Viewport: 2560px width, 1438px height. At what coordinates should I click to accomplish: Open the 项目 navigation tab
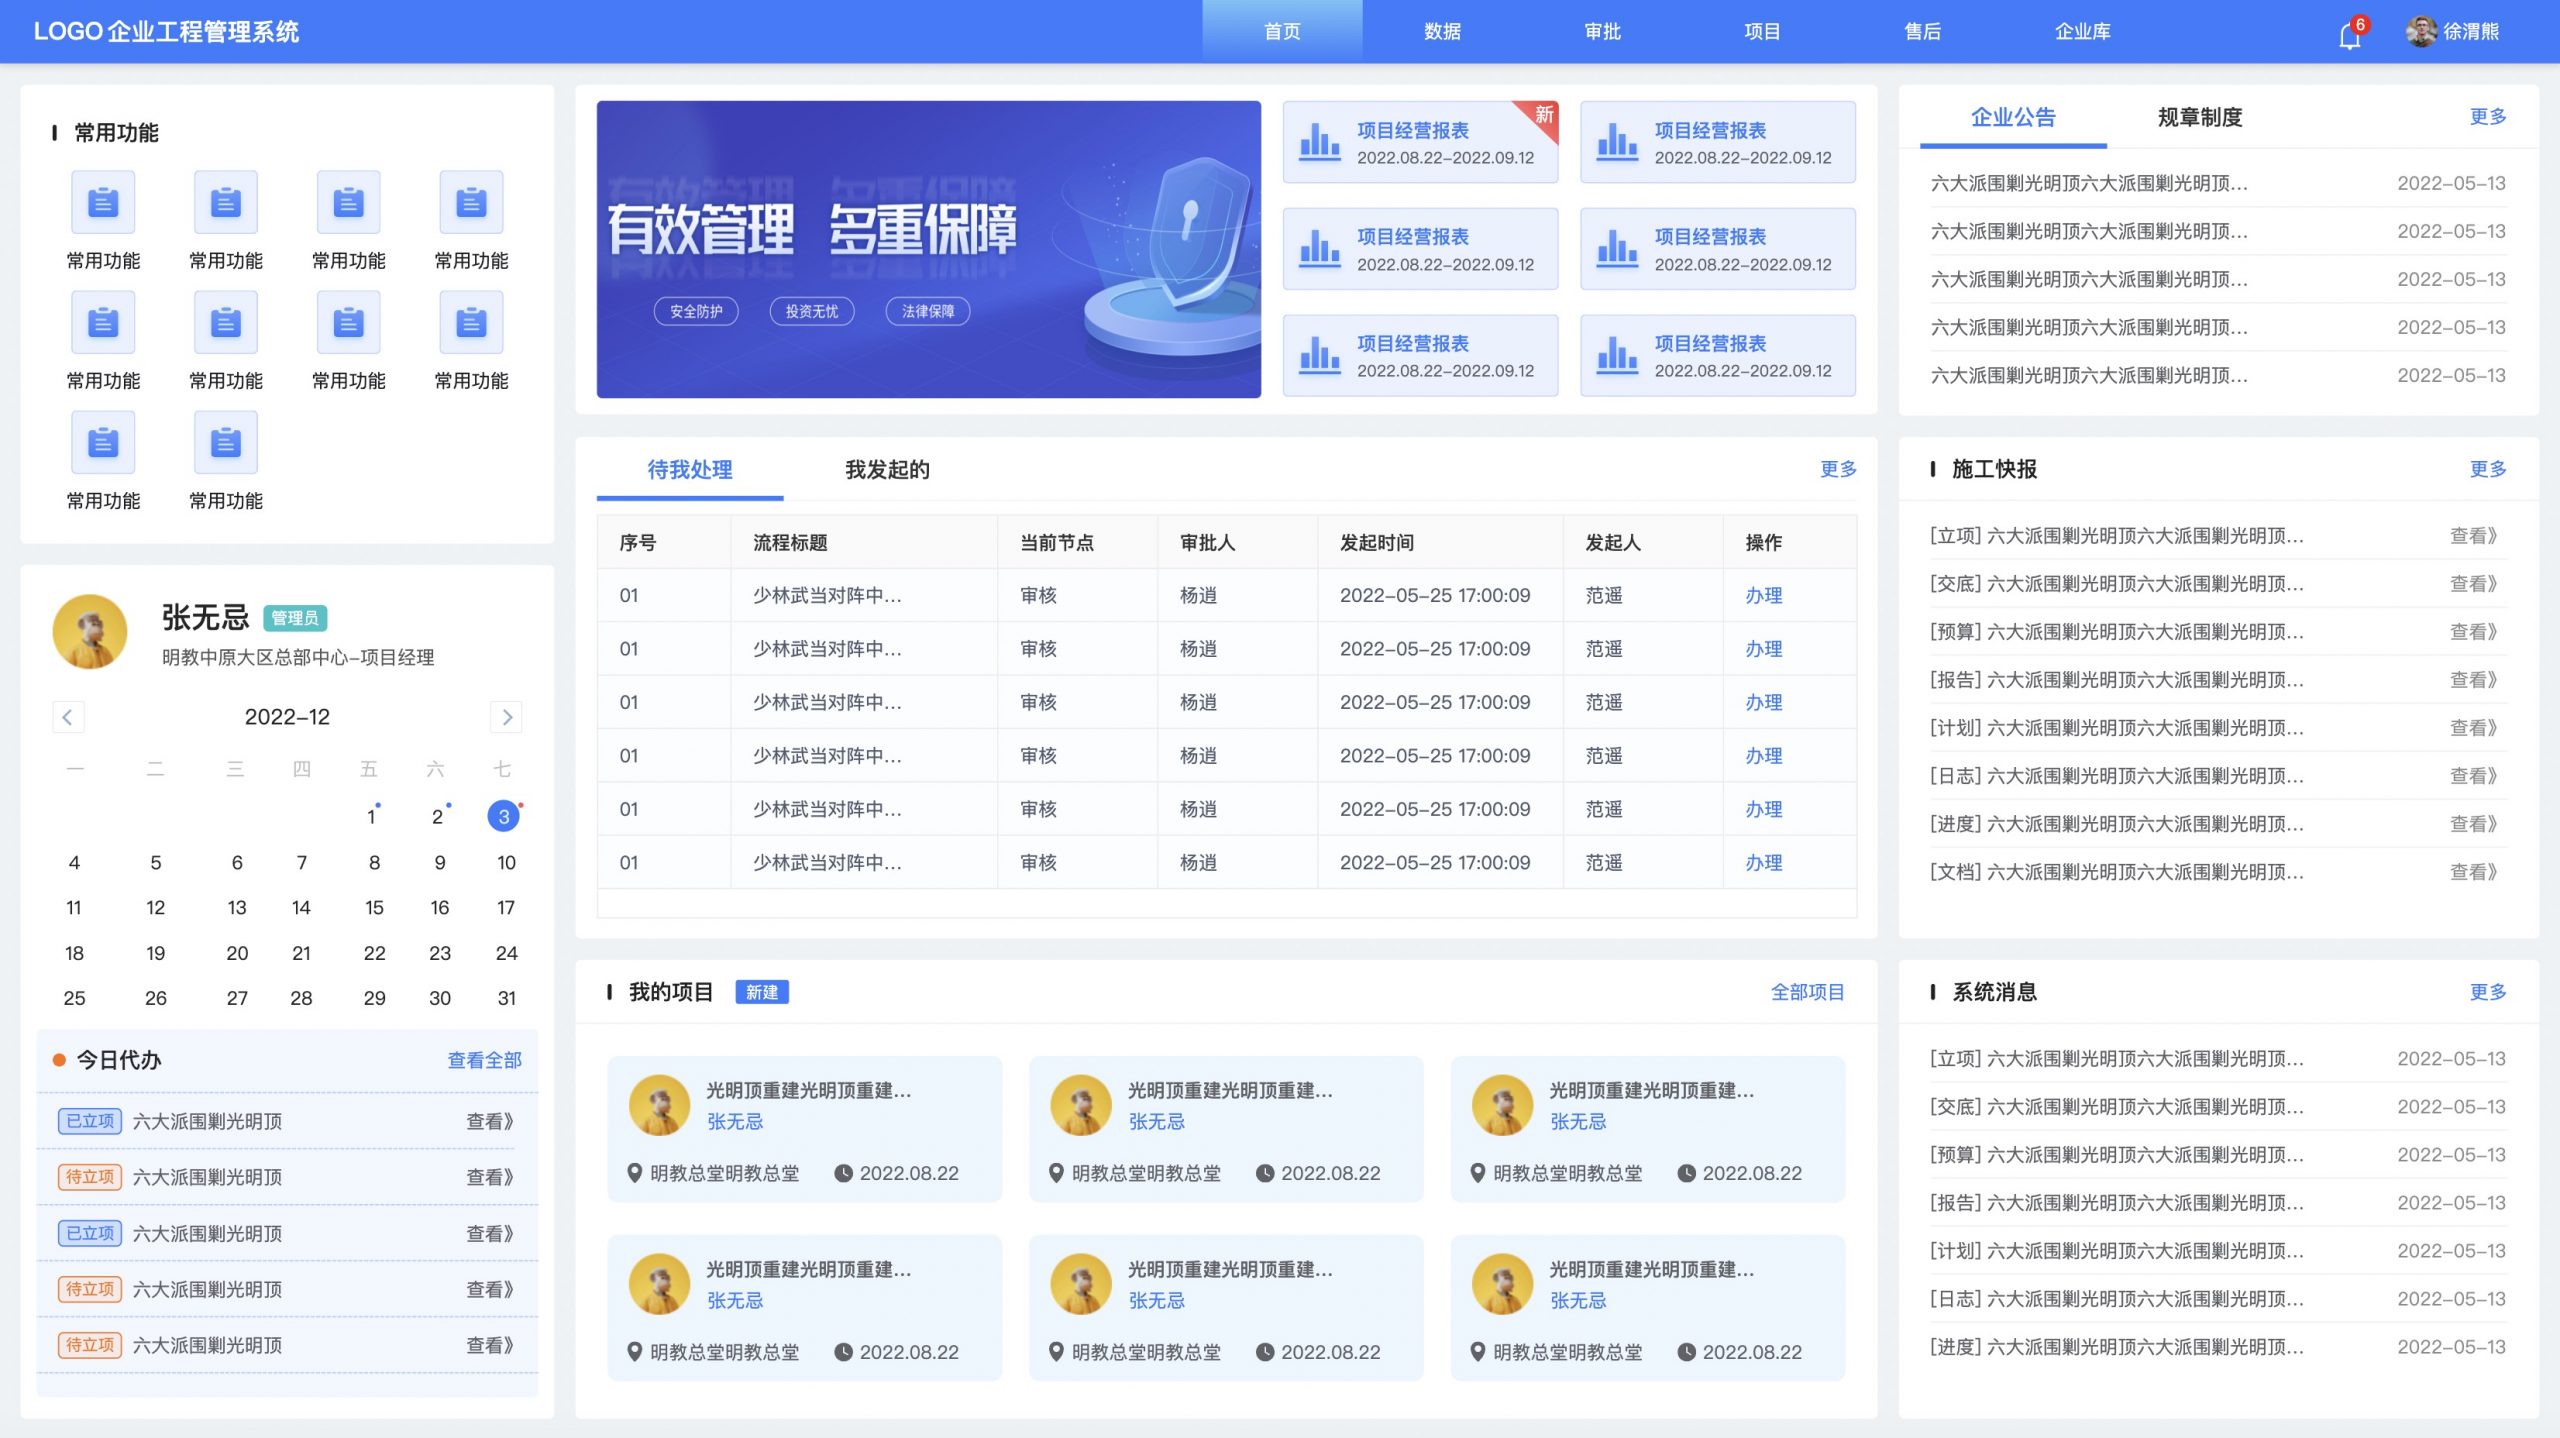point(1762,32)
